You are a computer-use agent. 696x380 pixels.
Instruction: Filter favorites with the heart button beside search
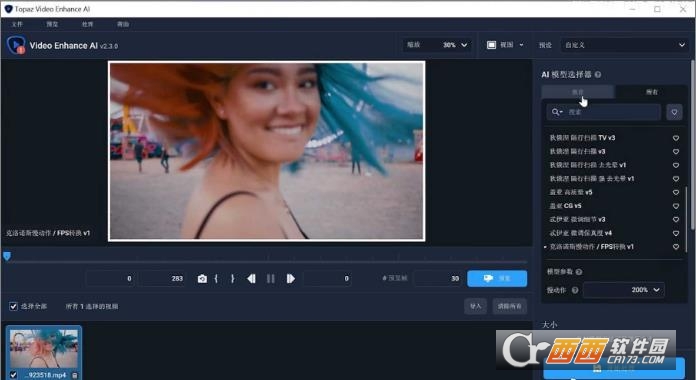click(x=674, y=112)
